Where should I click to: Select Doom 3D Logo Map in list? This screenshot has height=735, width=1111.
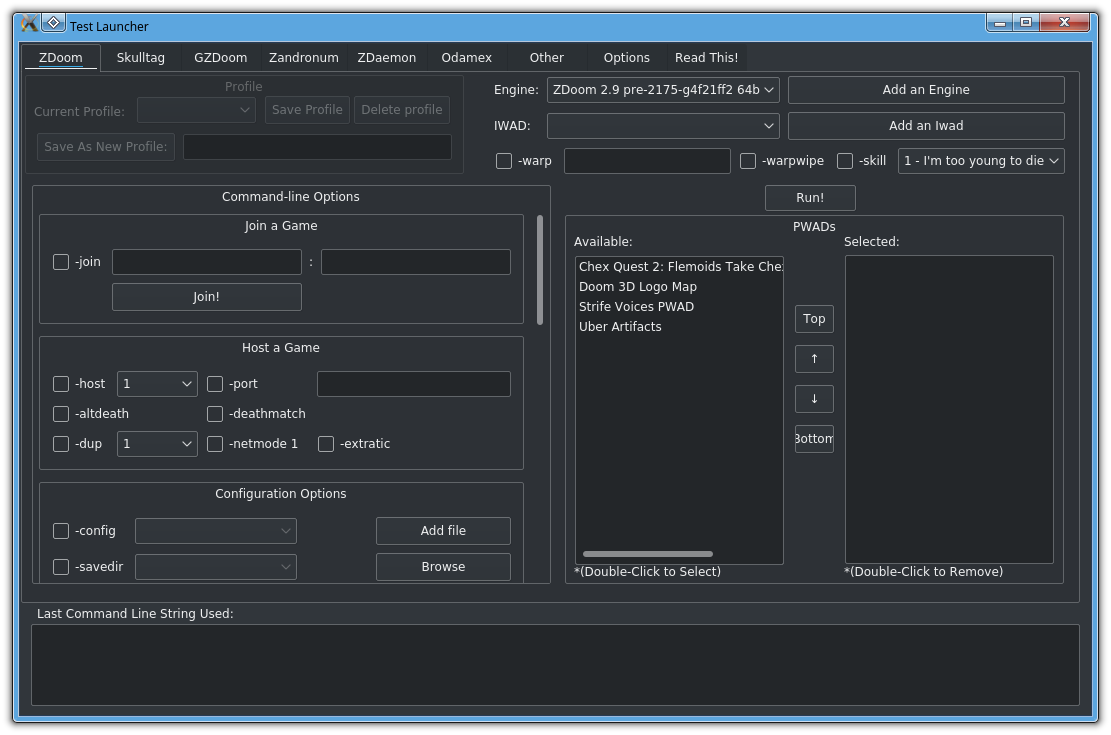(638, 287)
